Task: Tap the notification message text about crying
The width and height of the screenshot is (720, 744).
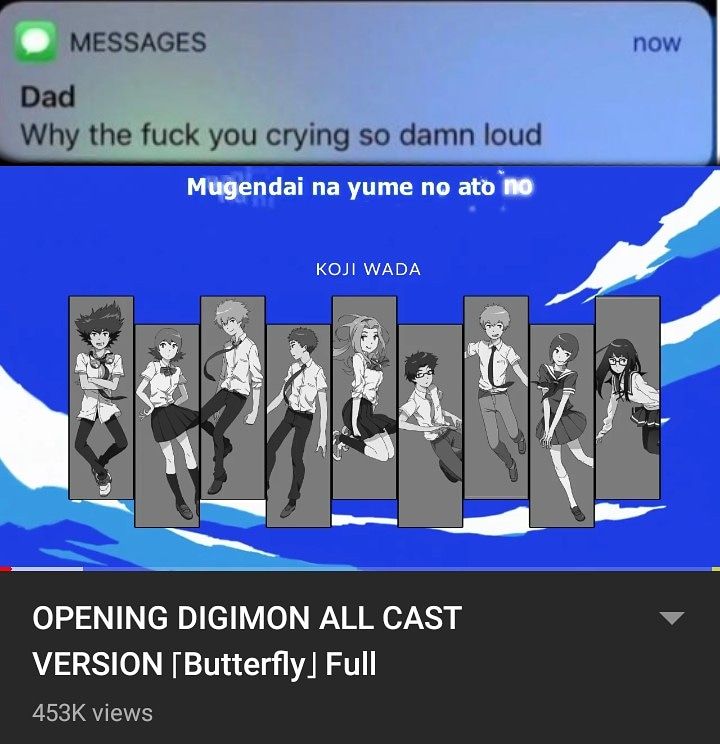Action: click(x=281, y=135)
